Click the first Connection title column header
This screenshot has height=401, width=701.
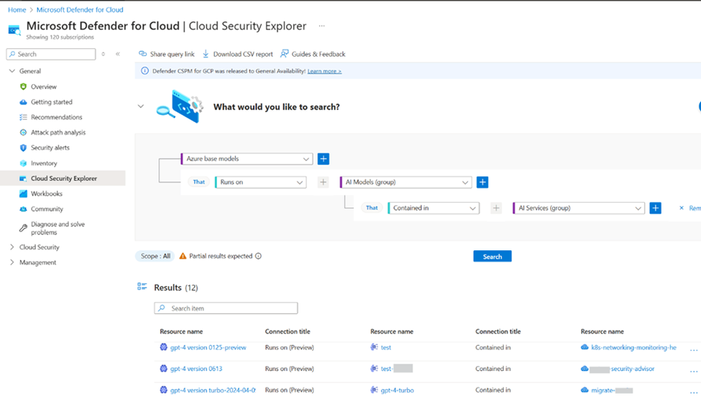pos(287,331)
